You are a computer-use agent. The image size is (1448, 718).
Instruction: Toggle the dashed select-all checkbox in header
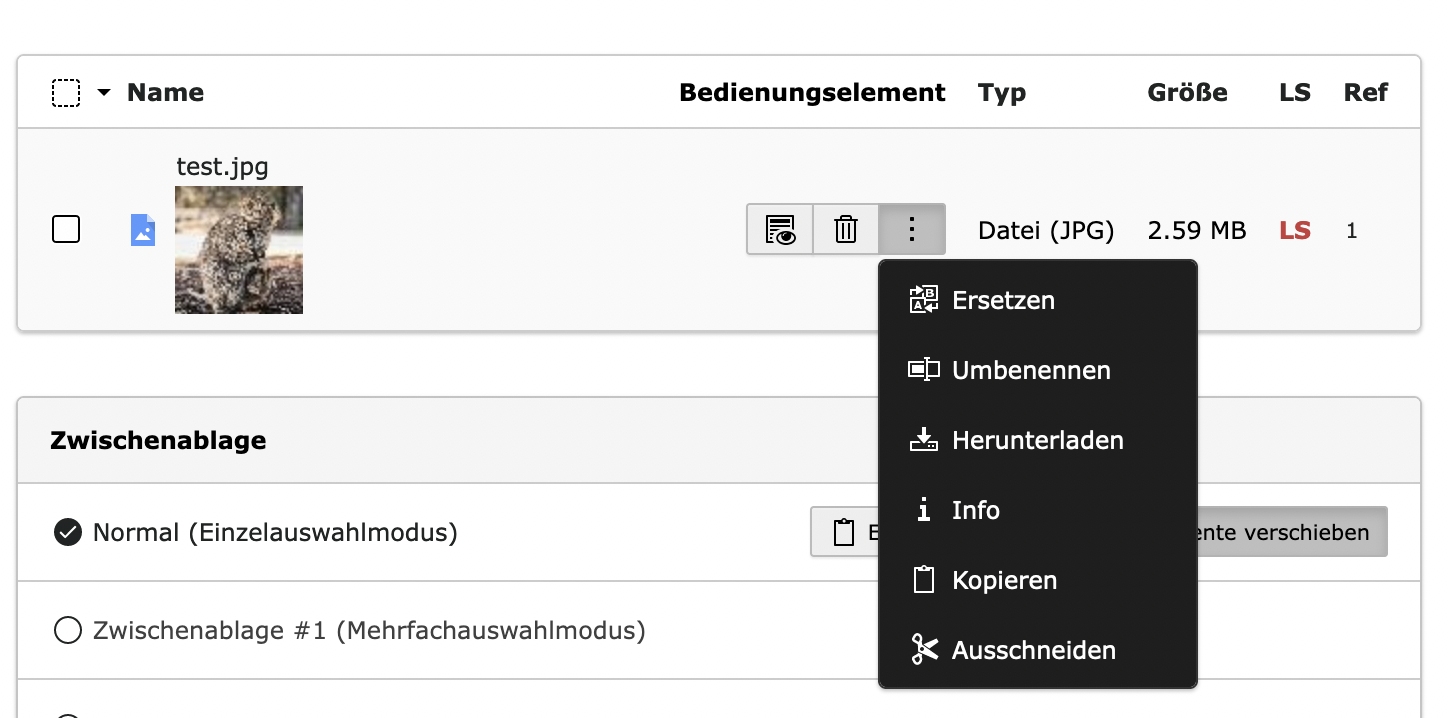[x=66, y=93]
